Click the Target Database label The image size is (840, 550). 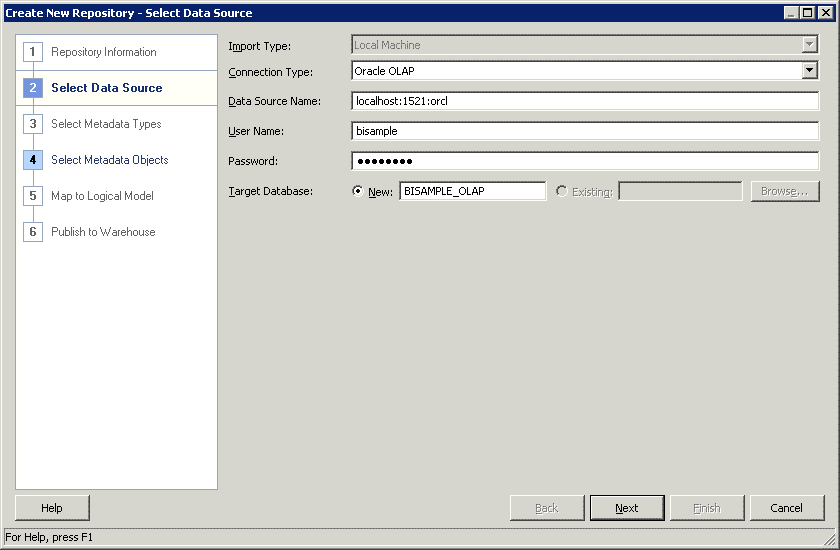(x=271, y=191)
